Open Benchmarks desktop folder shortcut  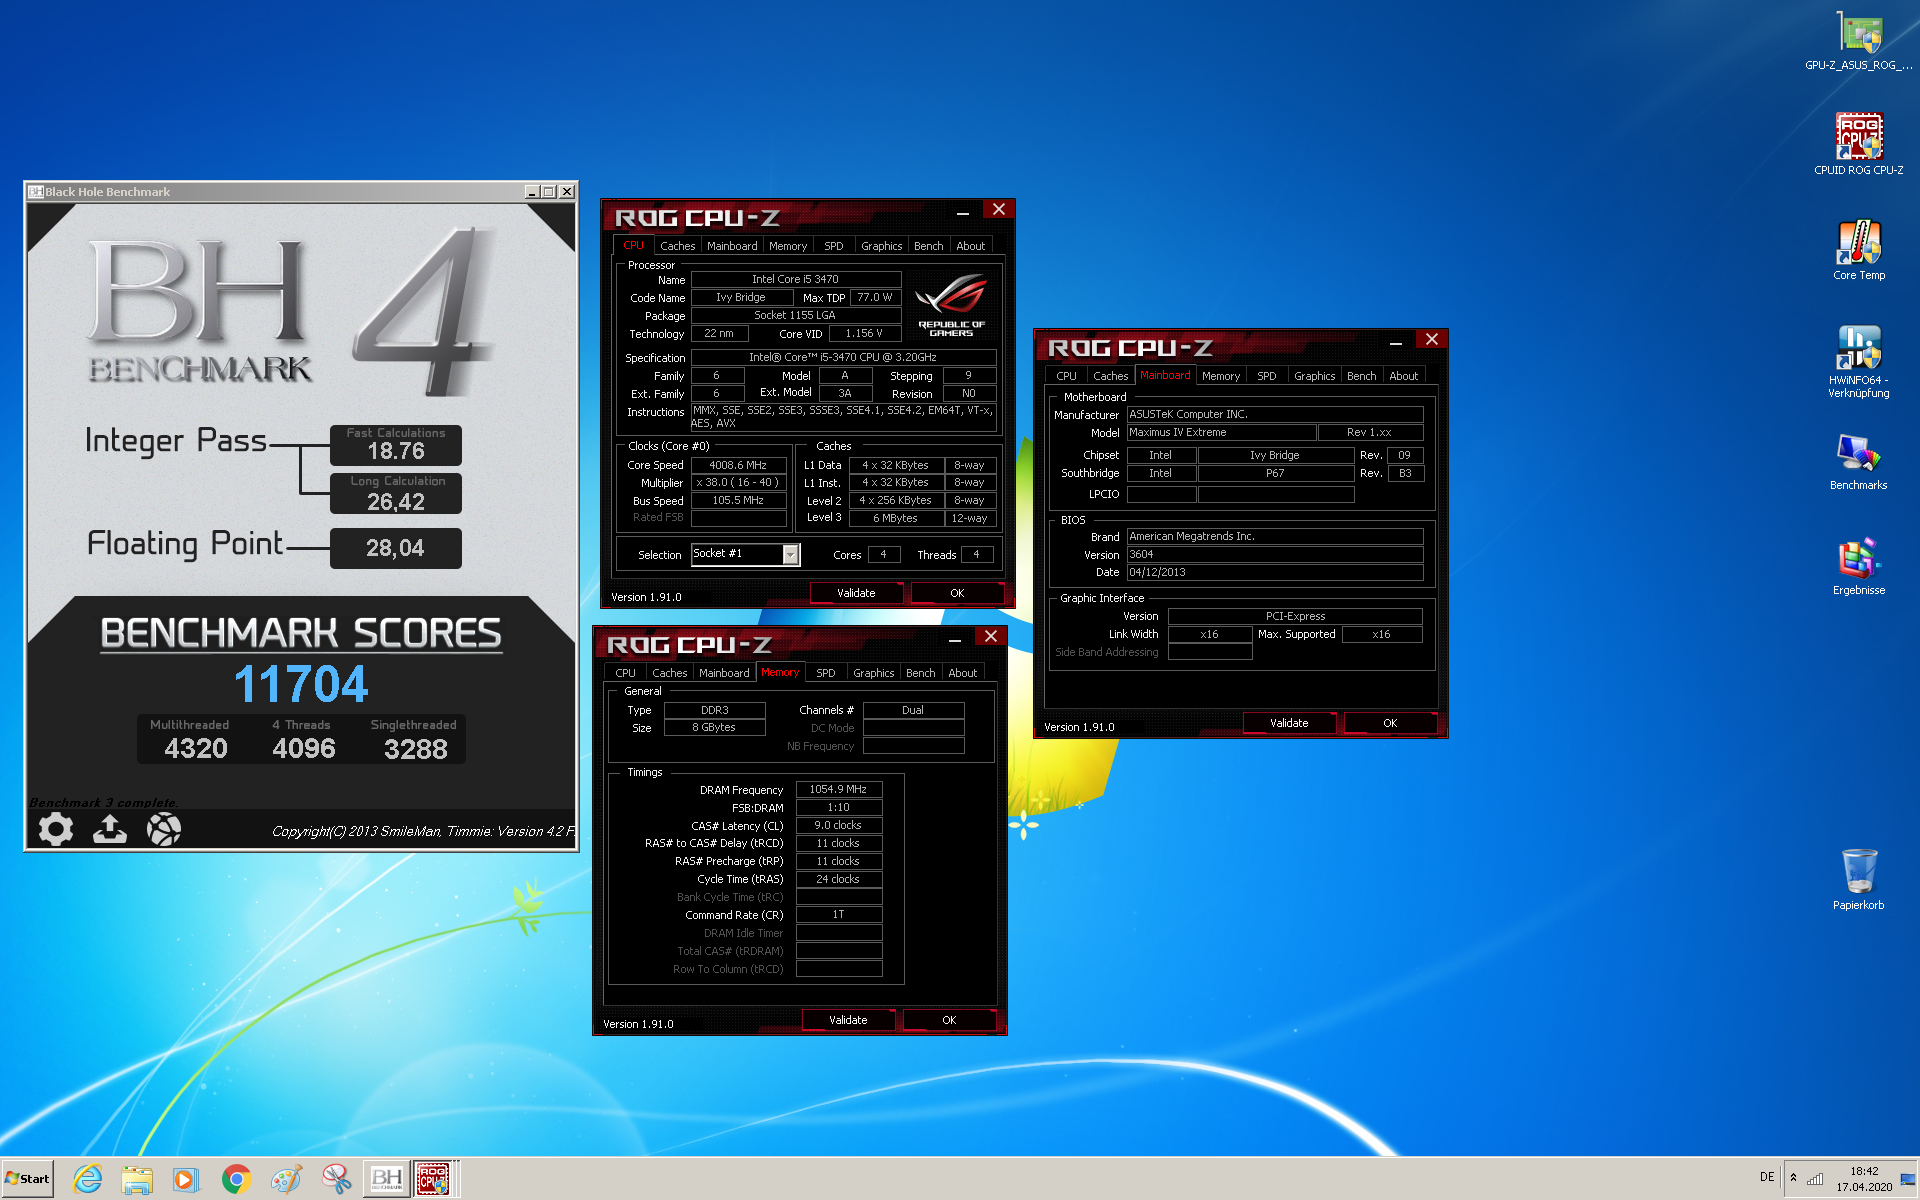[x=1859, y=461]
